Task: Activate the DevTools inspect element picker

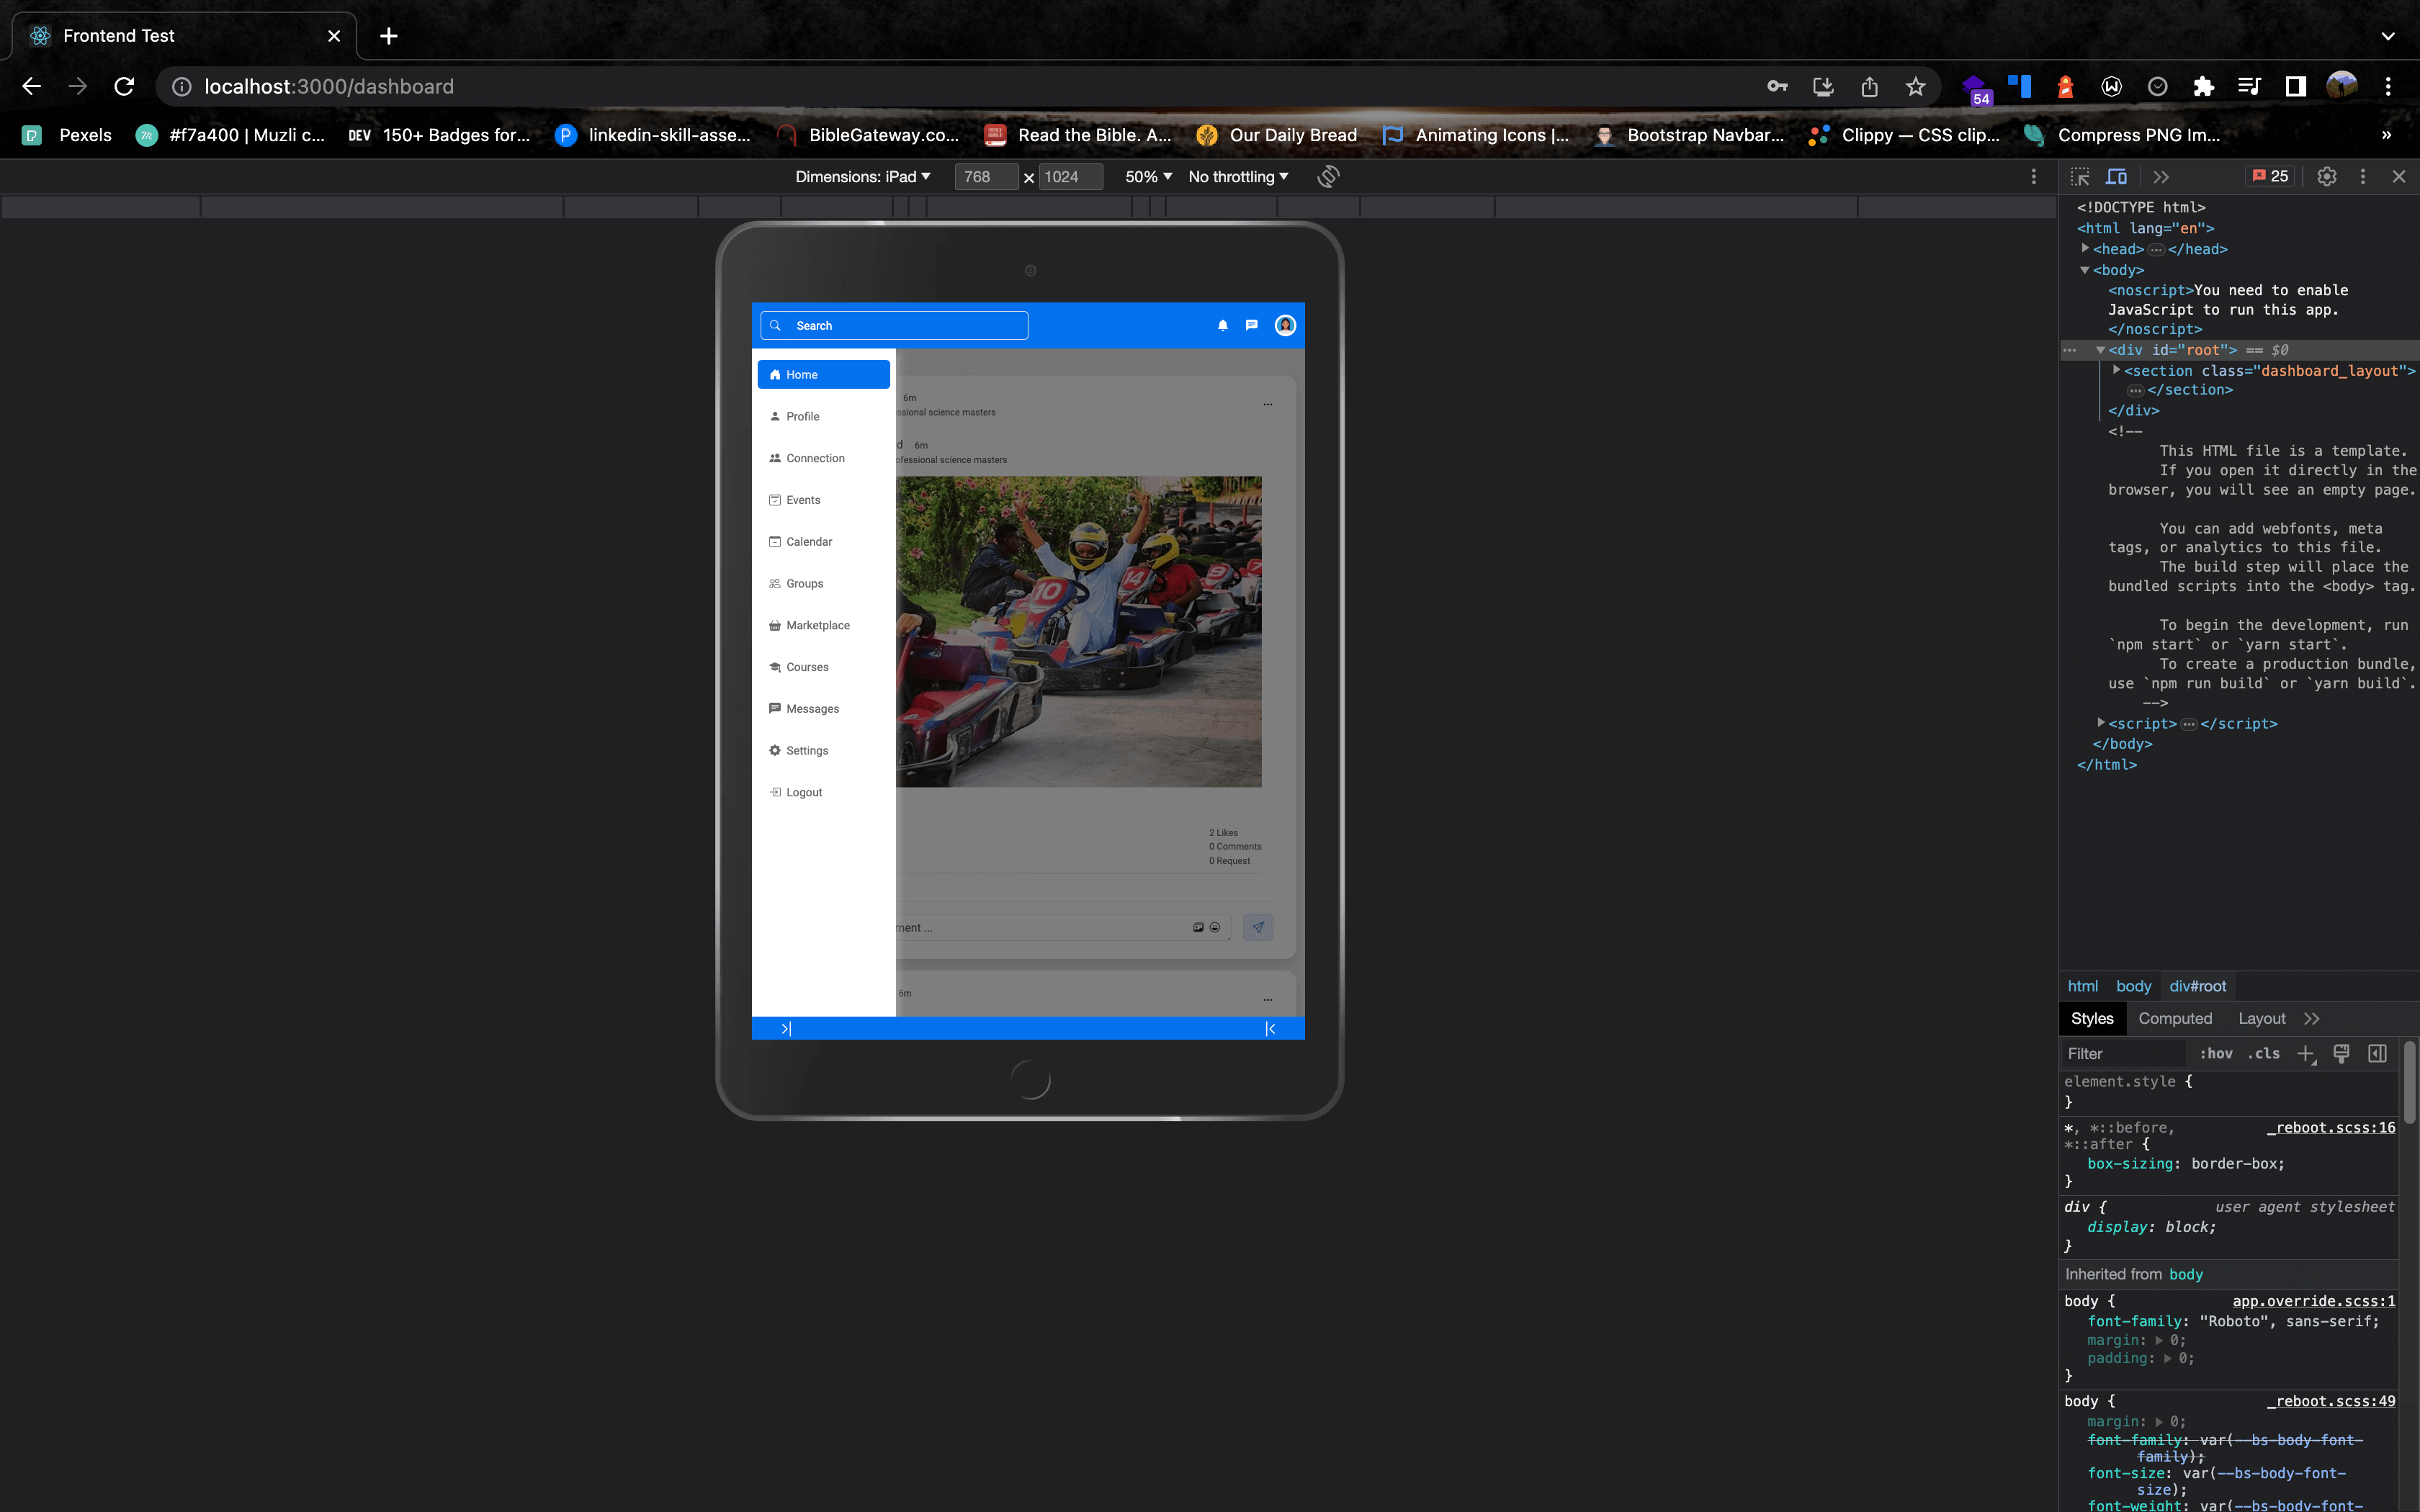Action: (x=2080, y=176)
